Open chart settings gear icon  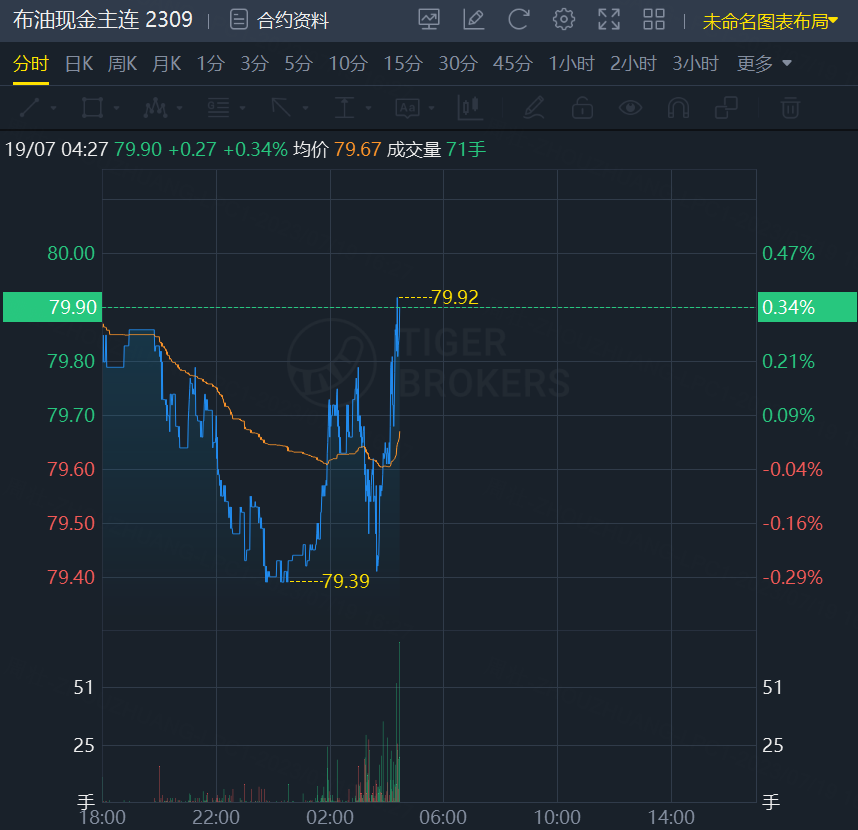point(564,20)
